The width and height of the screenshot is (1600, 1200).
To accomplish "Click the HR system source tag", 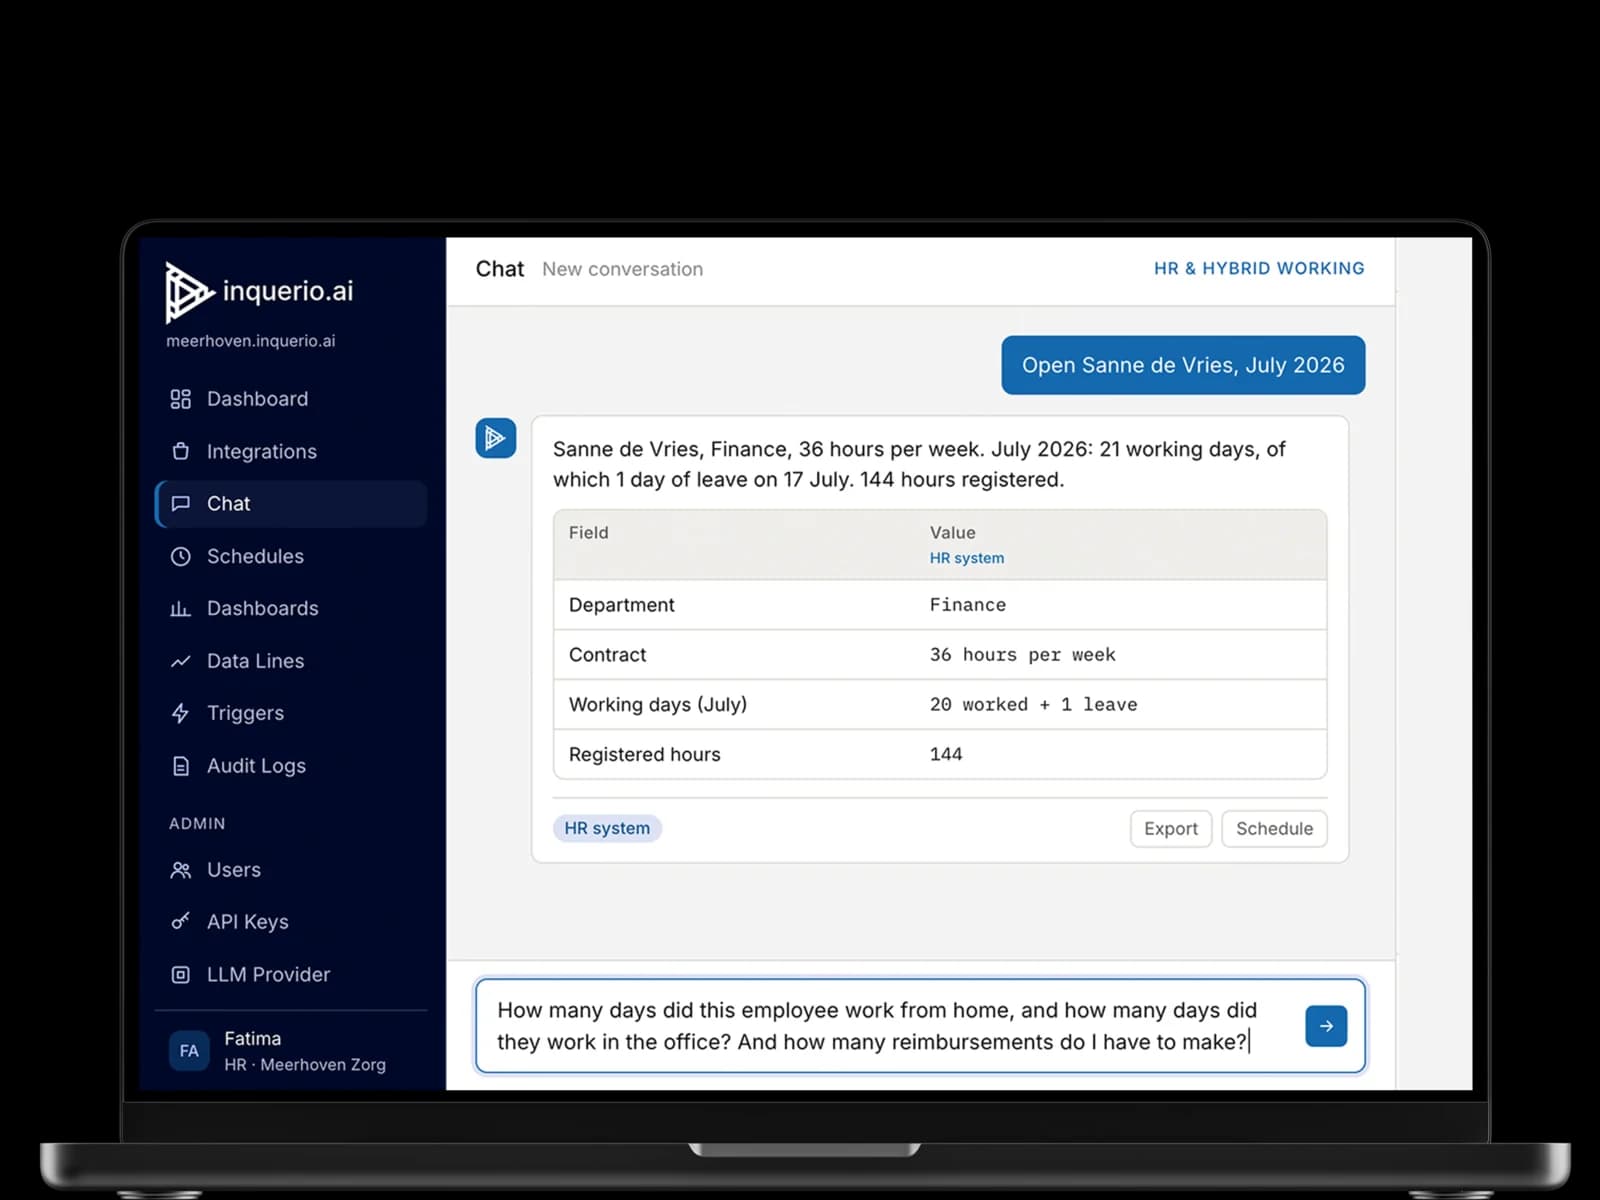I will [607, 828].
